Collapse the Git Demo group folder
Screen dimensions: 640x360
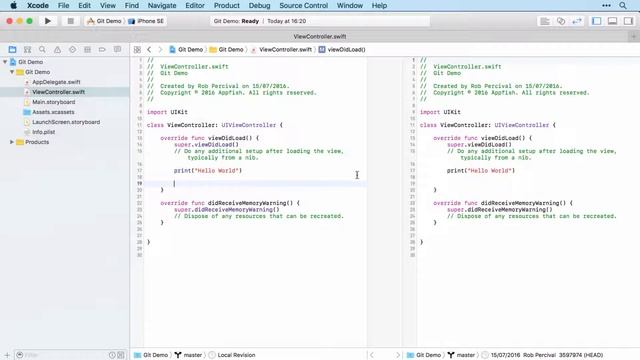[x=12, y=72]
